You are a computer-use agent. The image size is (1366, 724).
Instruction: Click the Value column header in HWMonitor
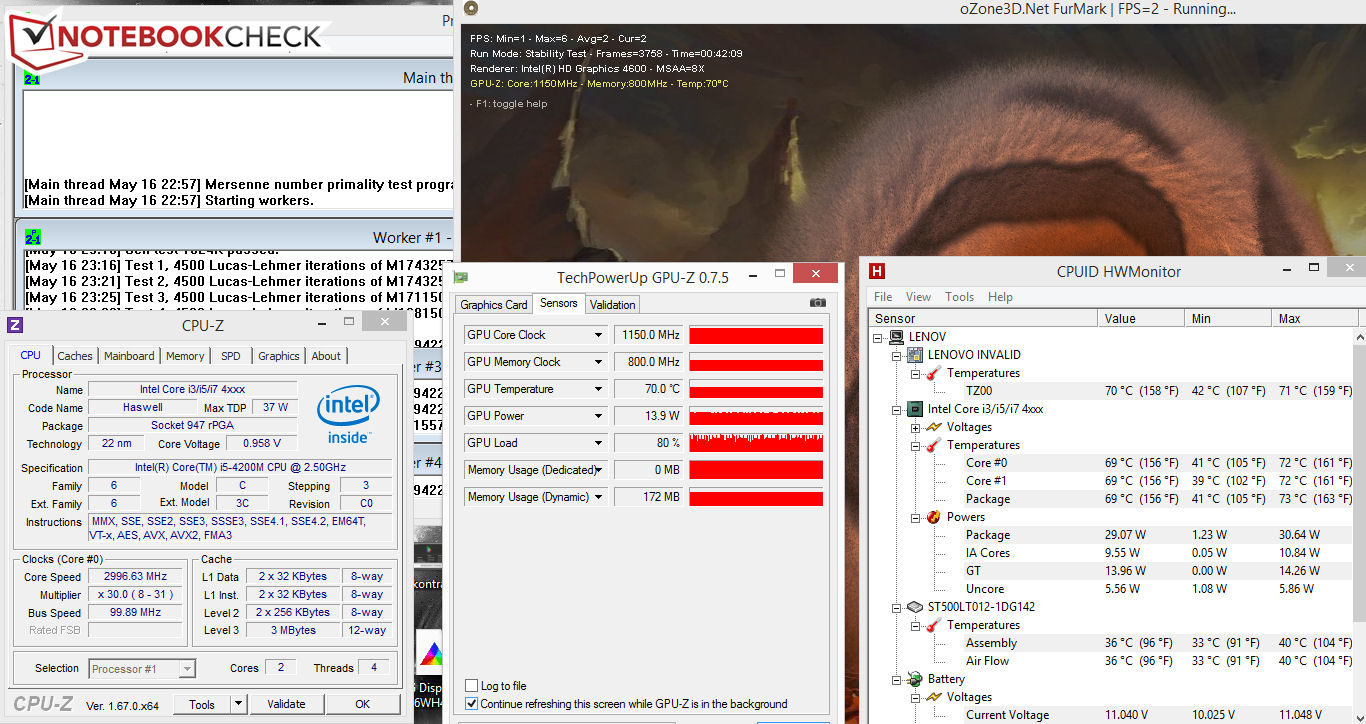pos(1142,319)
